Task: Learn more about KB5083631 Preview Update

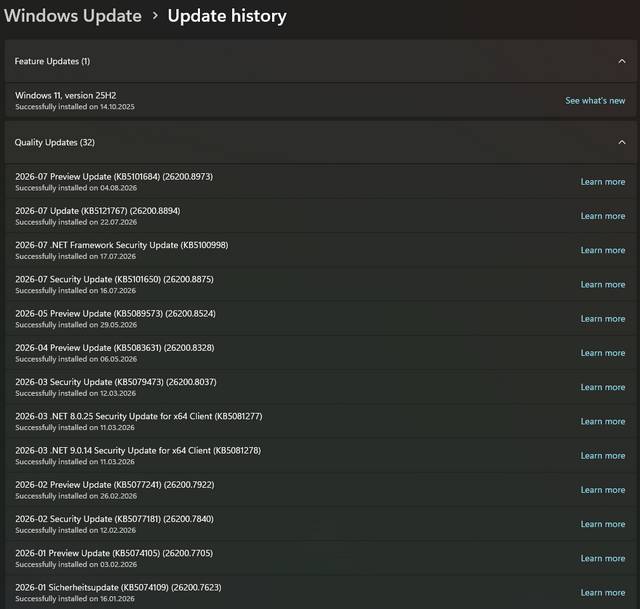Action: tap(603, 353)
